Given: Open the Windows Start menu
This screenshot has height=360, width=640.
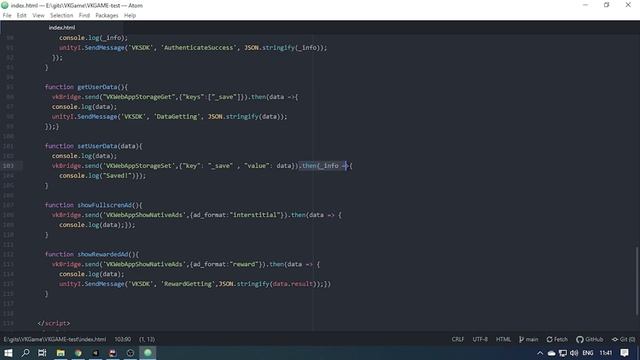Looking at the screenshot, I should click(8, 353).
